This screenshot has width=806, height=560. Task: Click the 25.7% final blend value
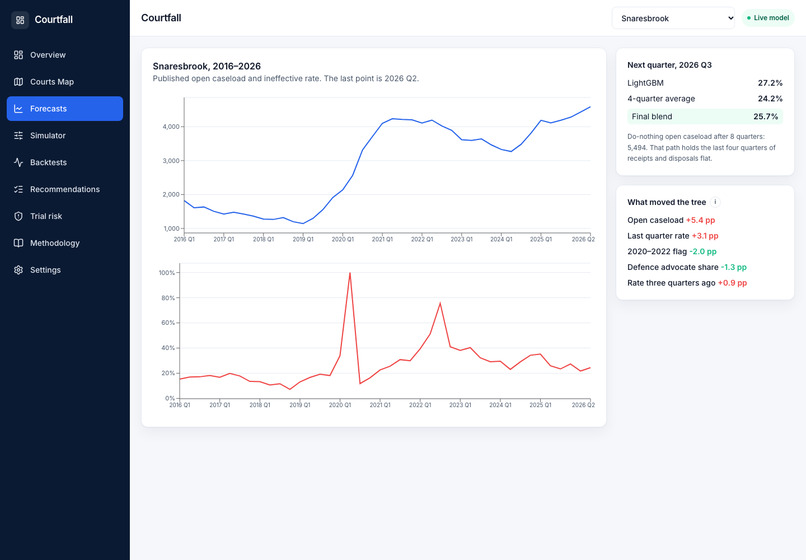(765, 117)
